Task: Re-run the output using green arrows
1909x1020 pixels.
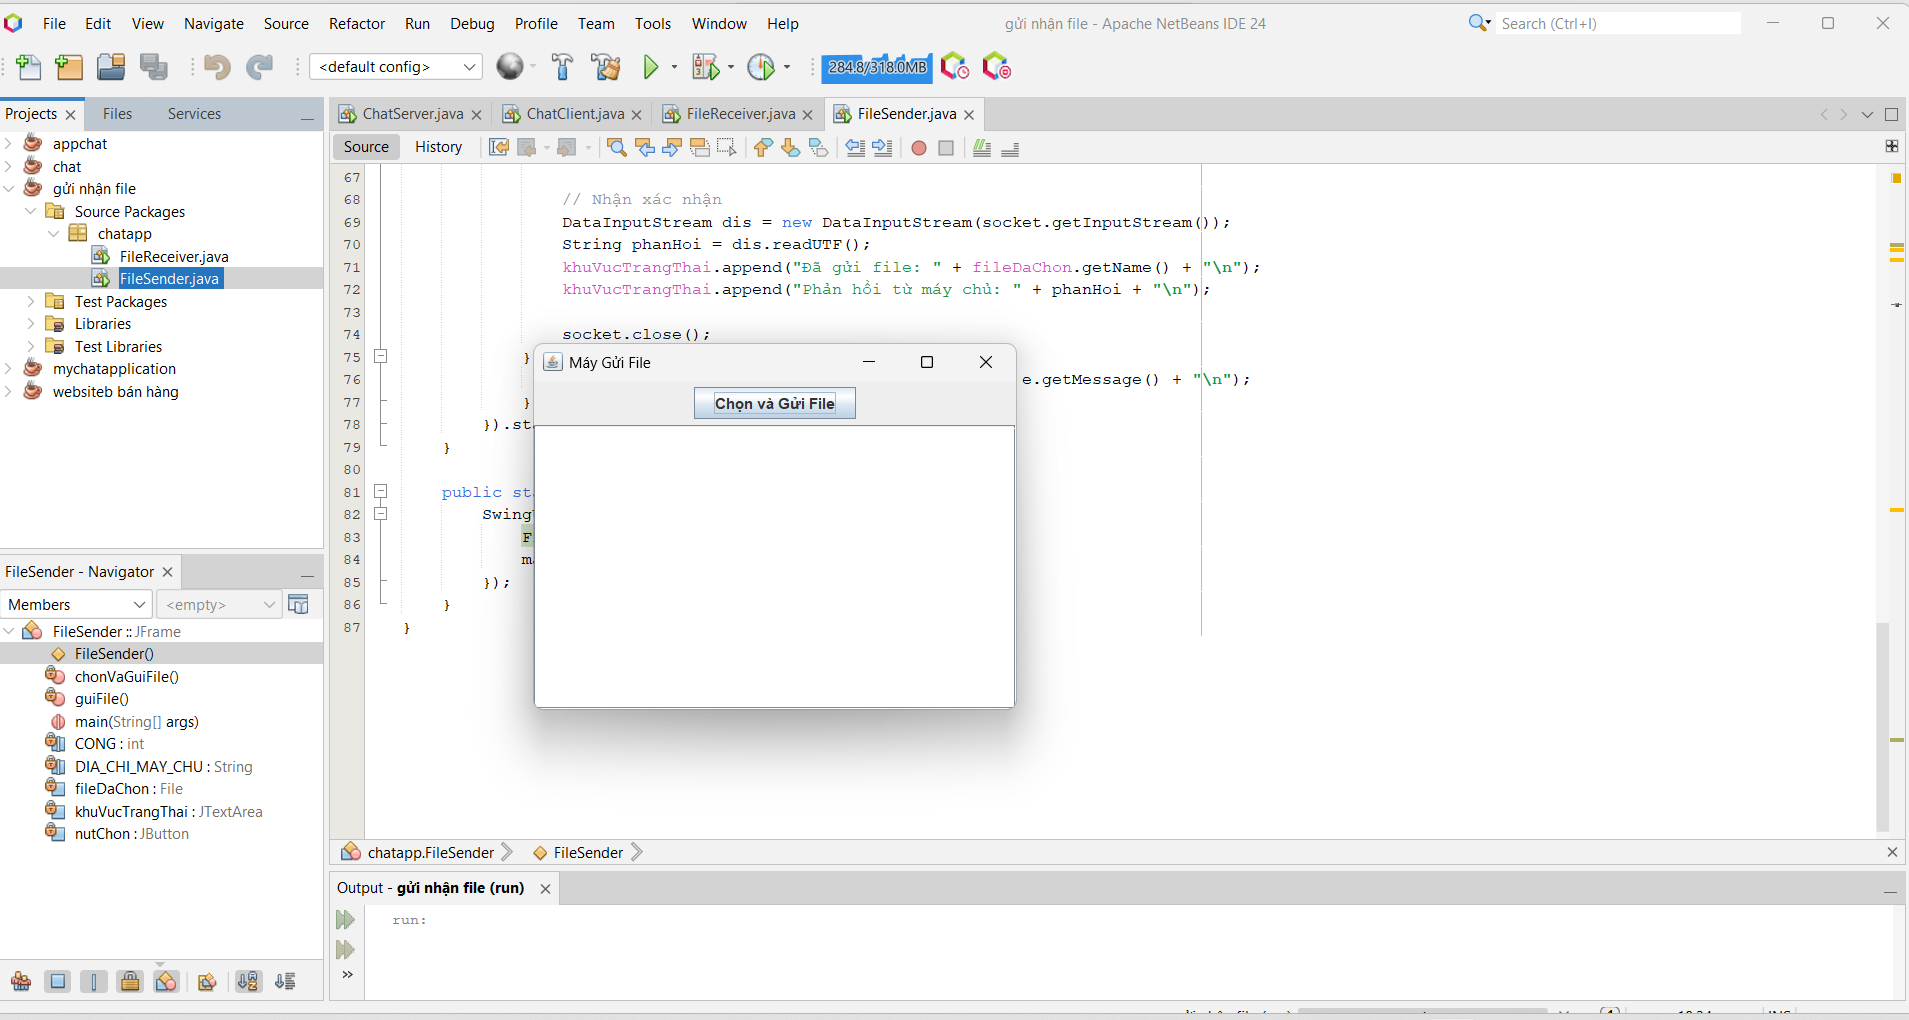Action: point(346,920)
